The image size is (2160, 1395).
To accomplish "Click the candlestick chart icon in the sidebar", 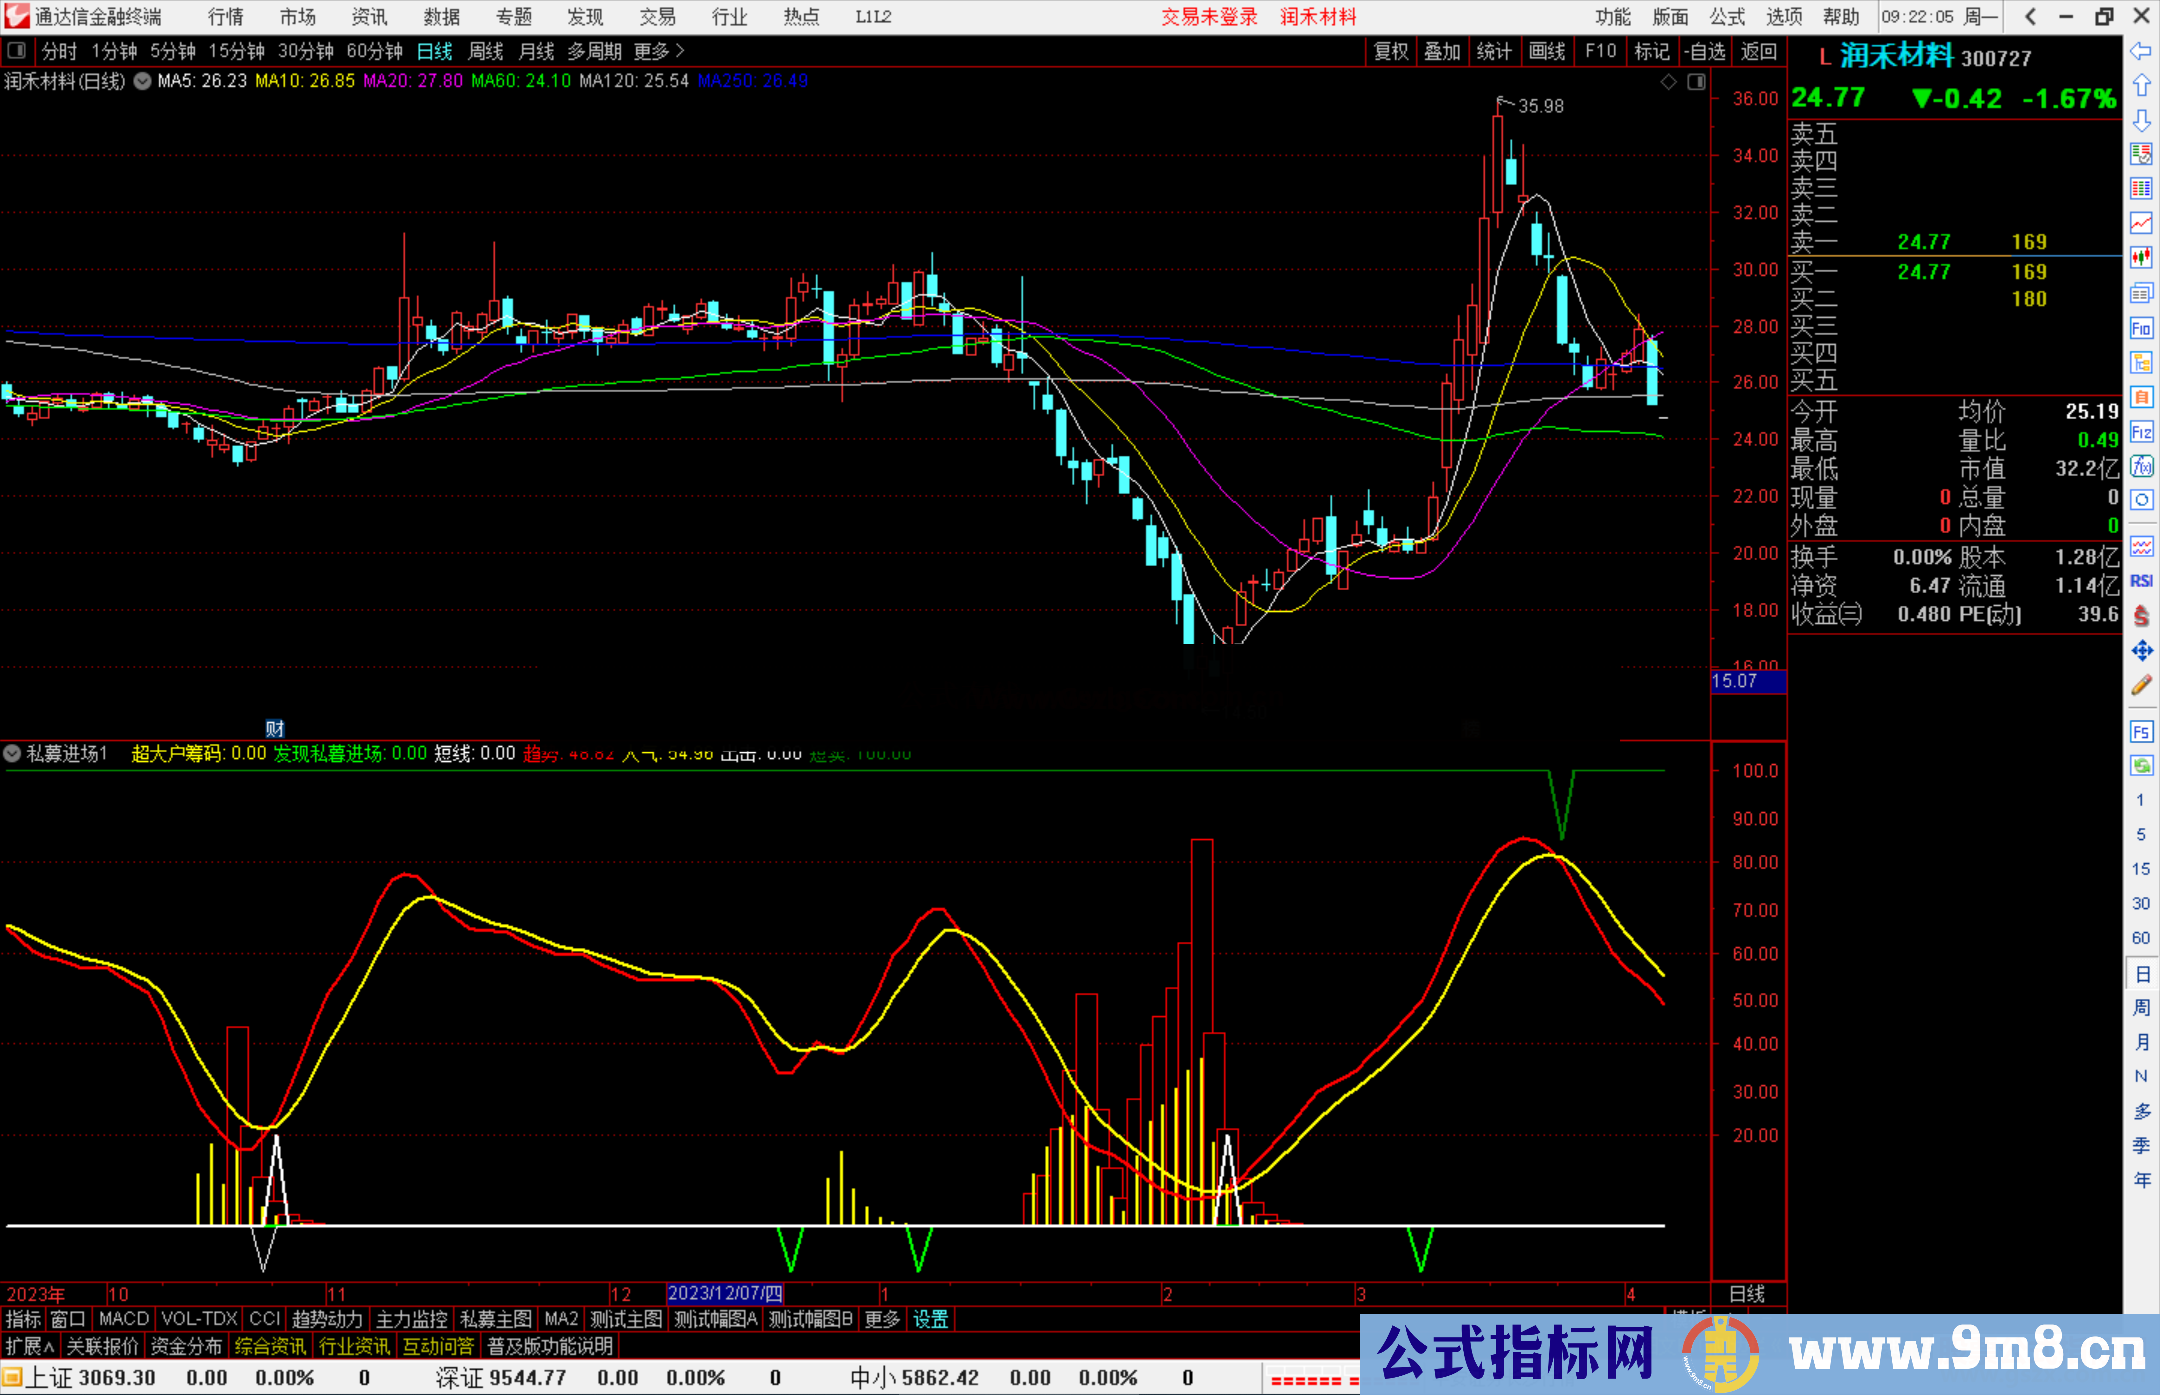I will coord(2141,257).
